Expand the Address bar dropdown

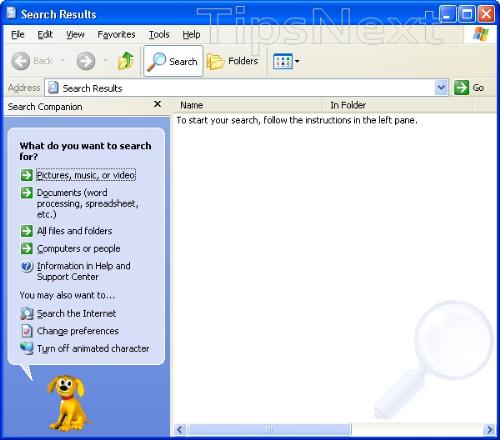pyautogui.click(x=441, y=88)
